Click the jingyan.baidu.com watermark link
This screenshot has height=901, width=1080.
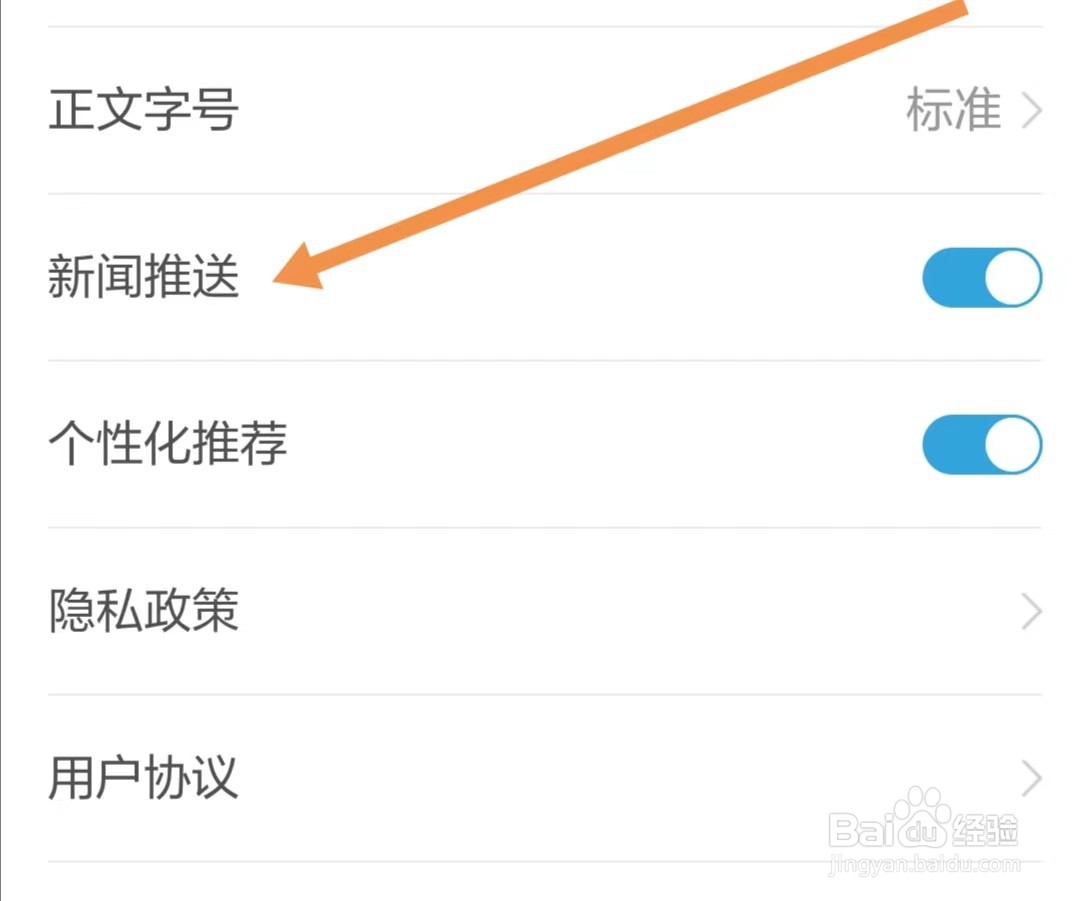pyautogui.click(x=924, y=864)
